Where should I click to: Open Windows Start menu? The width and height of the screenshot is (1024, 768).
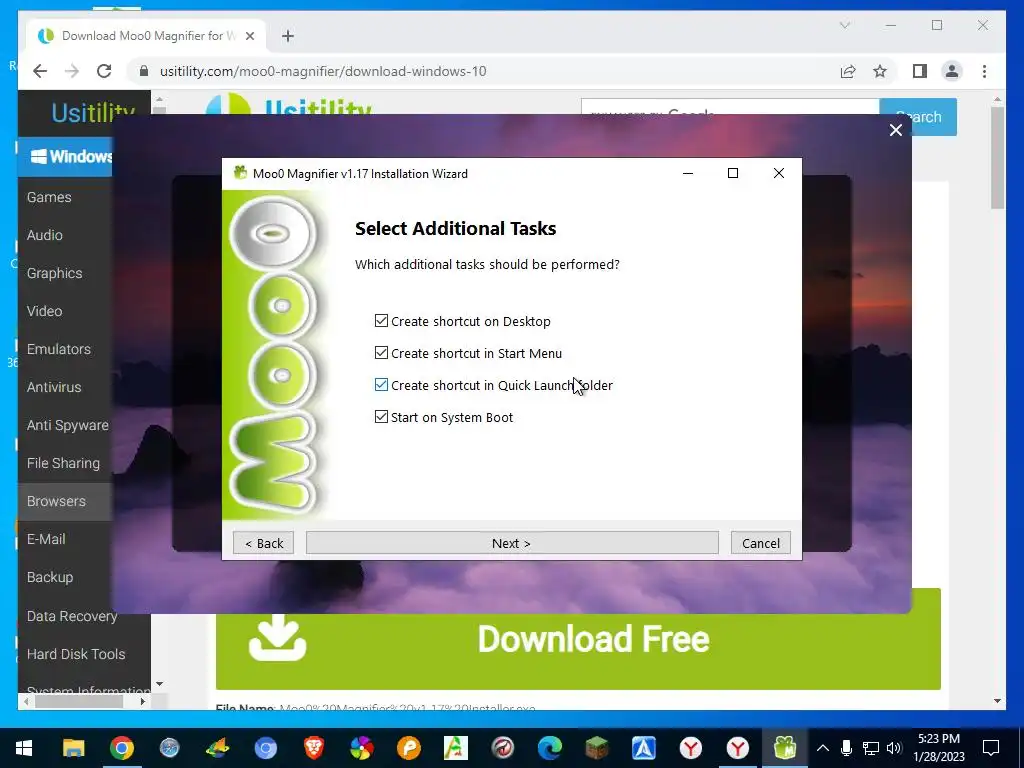click(x=24, y=748)
